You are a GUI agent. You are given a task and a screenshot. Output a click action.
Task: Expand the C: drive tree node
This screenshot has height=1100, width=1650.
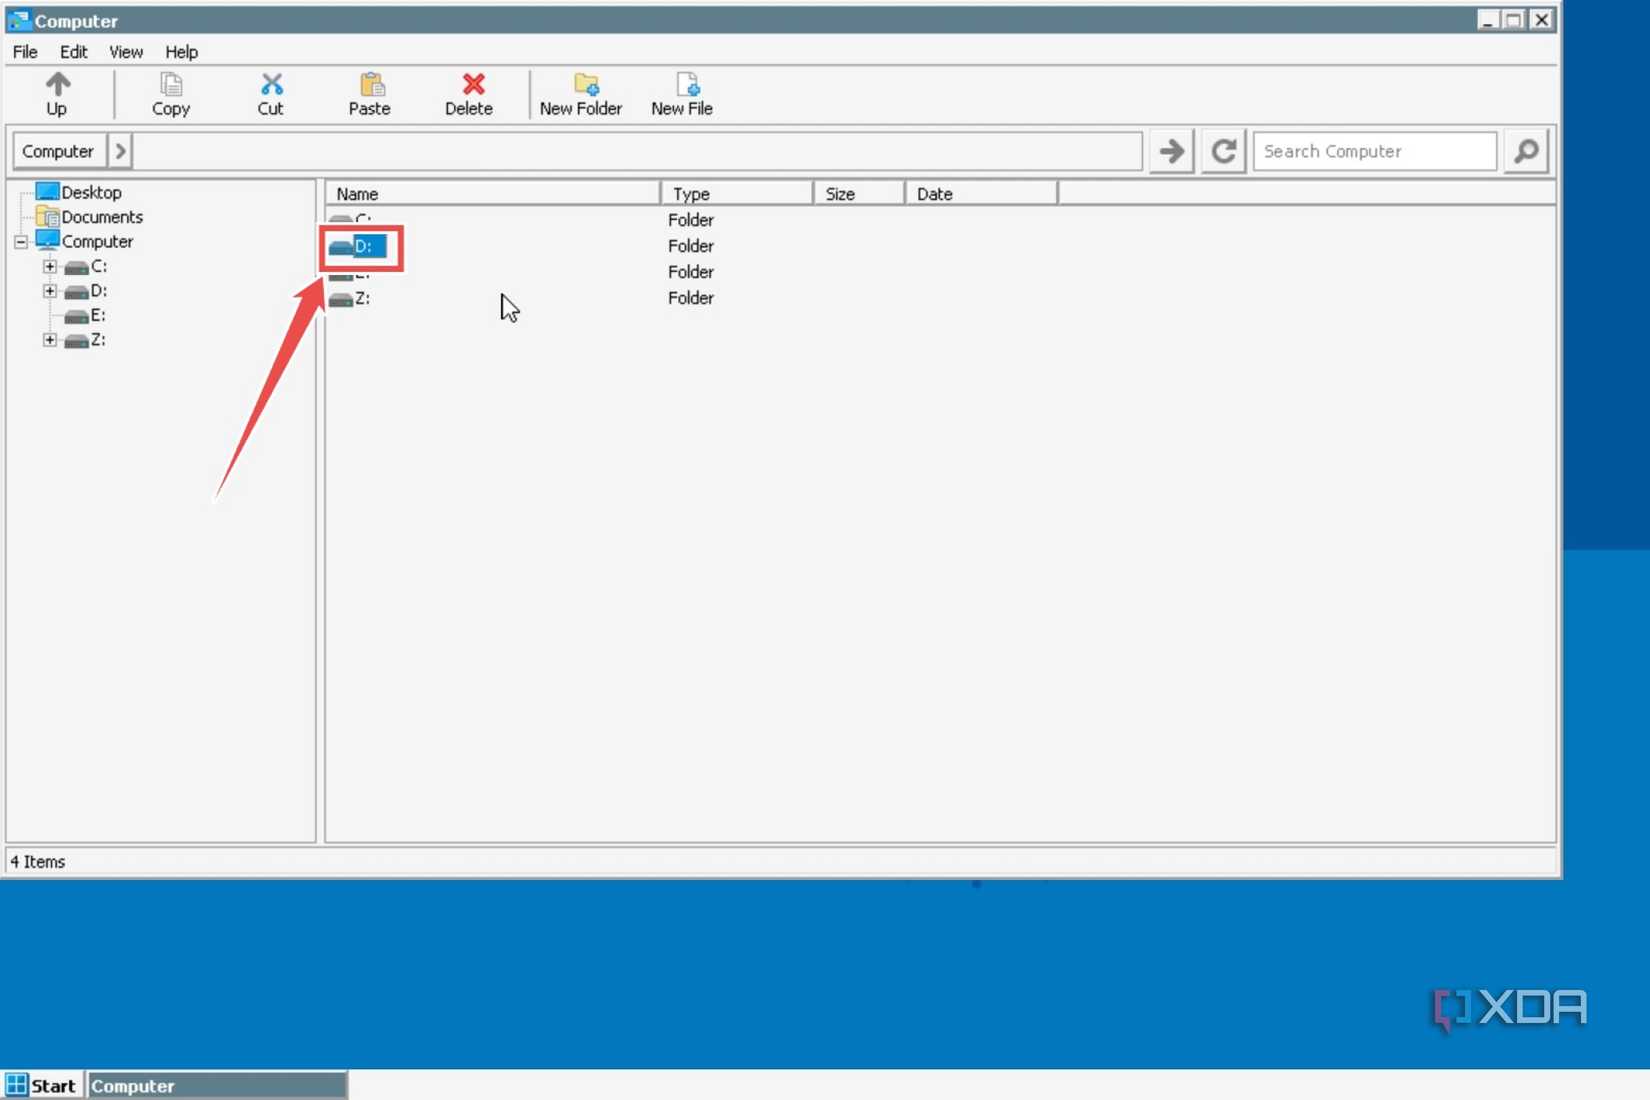49,267
